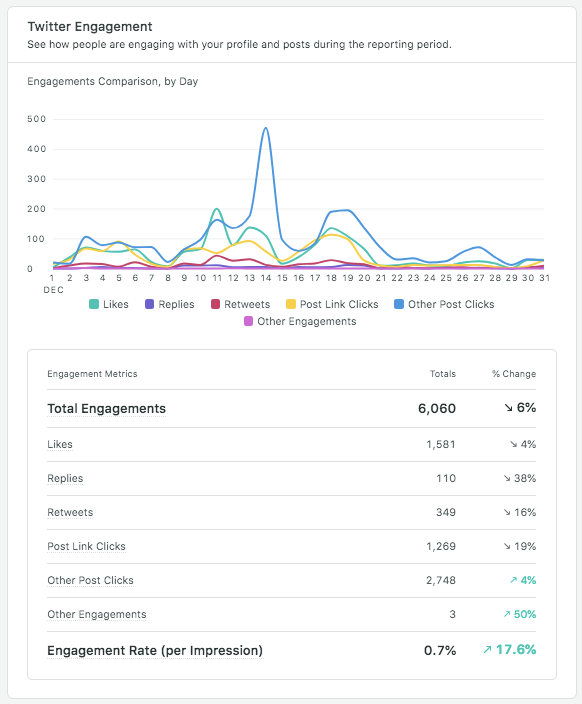Image resolution: width=582 pixels, height=704 pixels.
Task: Click the 500 y-axis label
Action: tap(36, 119)
